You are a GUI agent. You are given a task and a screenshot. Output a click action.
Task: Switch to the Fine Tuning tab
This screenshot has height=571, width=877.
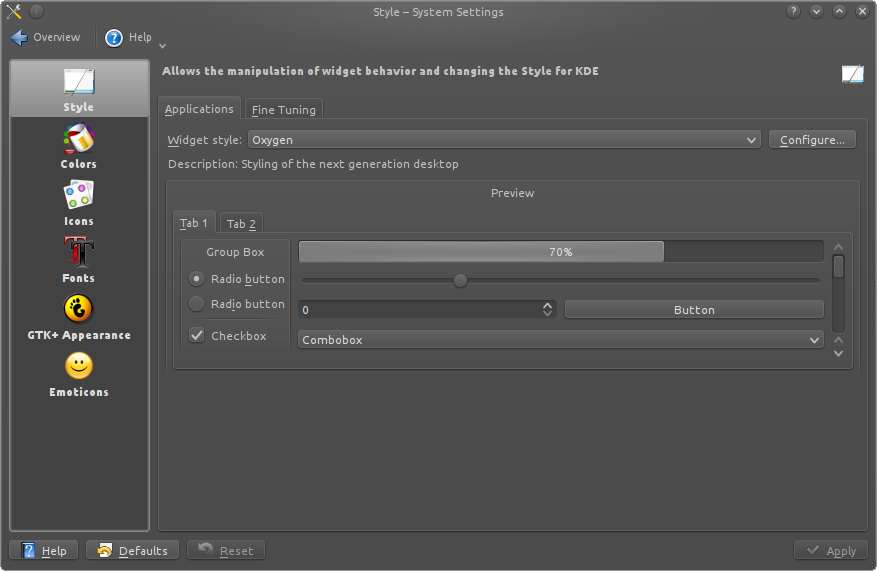click(284, 110)
